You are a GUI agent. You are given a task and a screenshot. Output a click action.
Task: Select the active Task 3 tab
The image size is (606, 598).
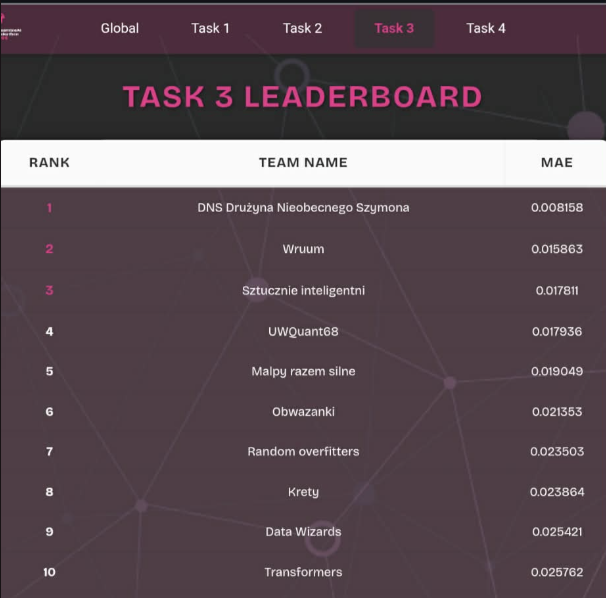(394, 28)
